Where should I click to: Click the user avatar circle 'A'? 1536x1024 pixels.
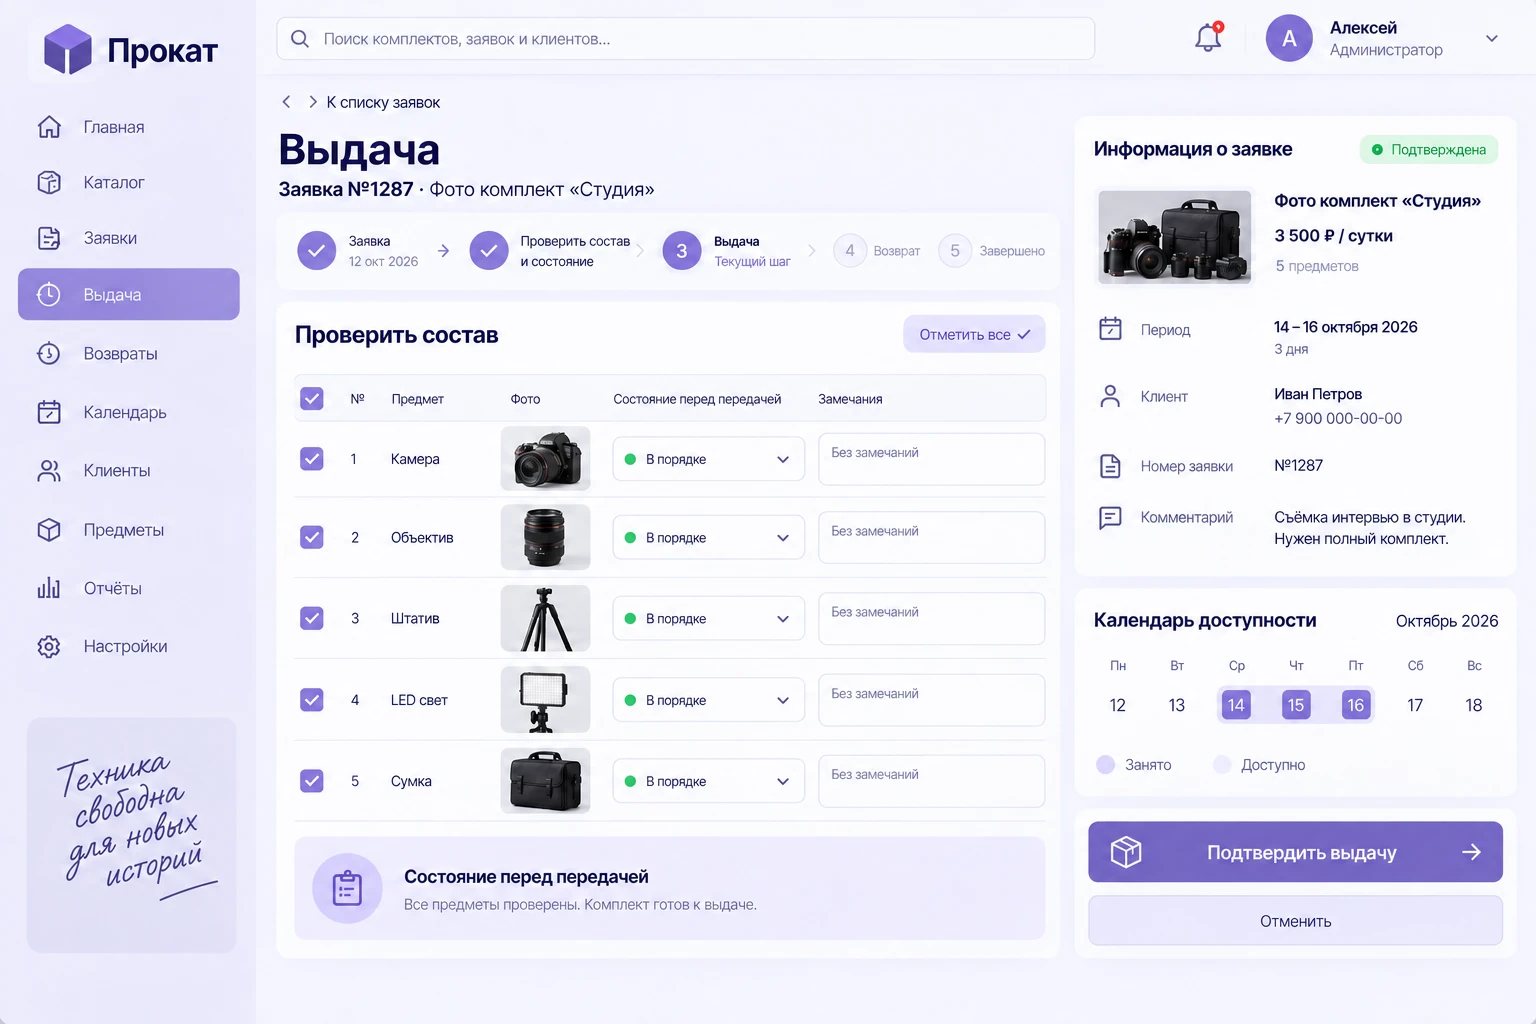1289,39
